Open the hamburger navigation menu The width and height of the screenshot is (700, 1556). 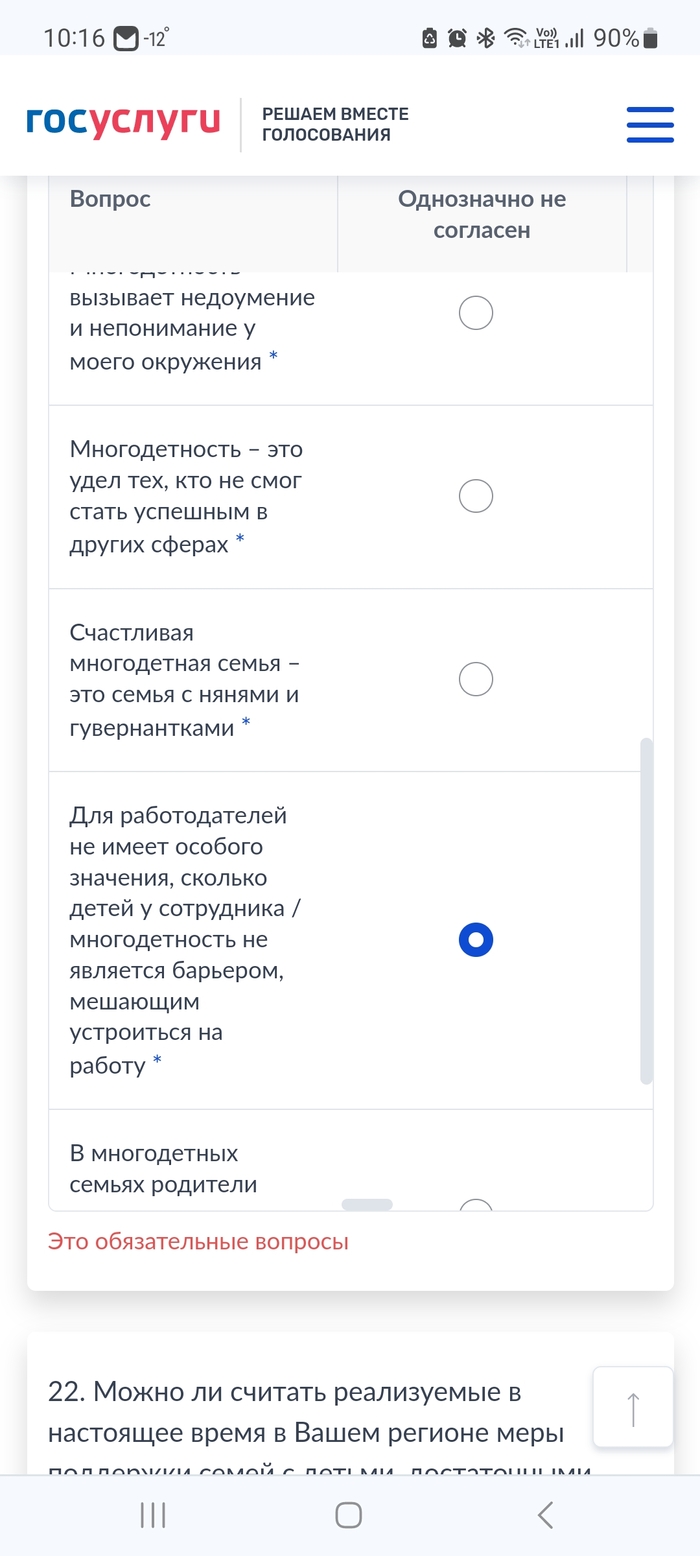649,124
